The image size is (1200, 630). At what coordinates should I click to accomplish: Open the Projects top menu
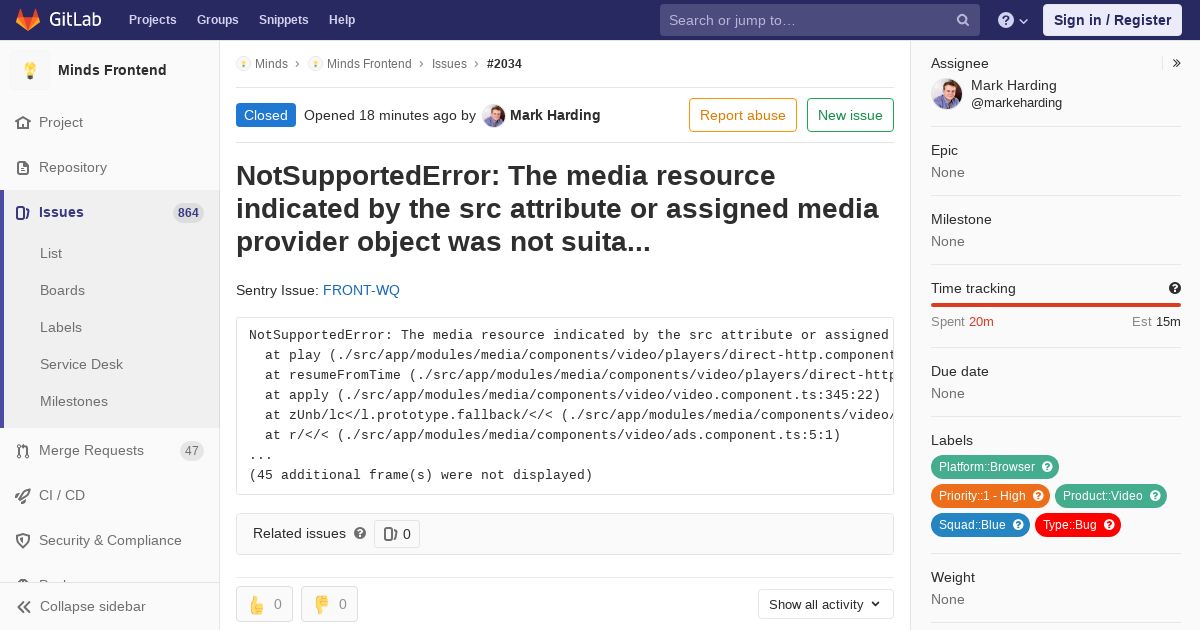(x=153, y=20)
